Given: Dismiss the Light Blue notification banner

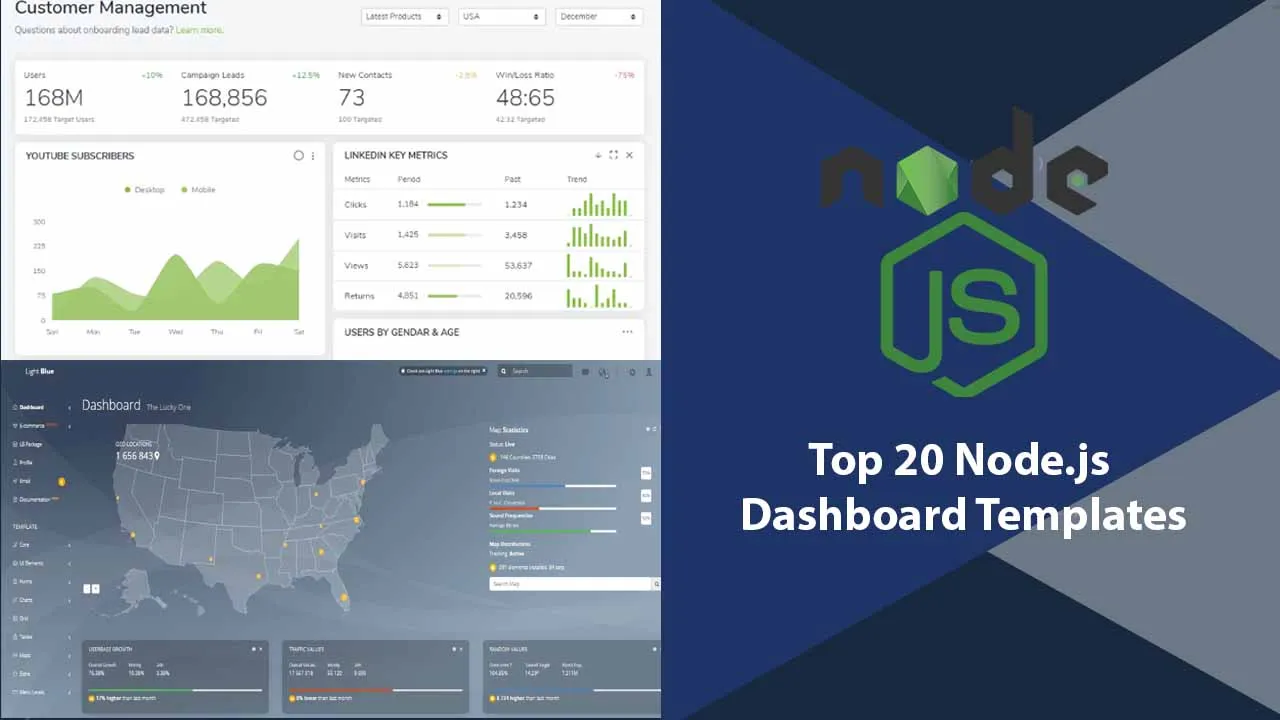Looking at the screenshot, I should pyautogui.click(x=484, y=370).
